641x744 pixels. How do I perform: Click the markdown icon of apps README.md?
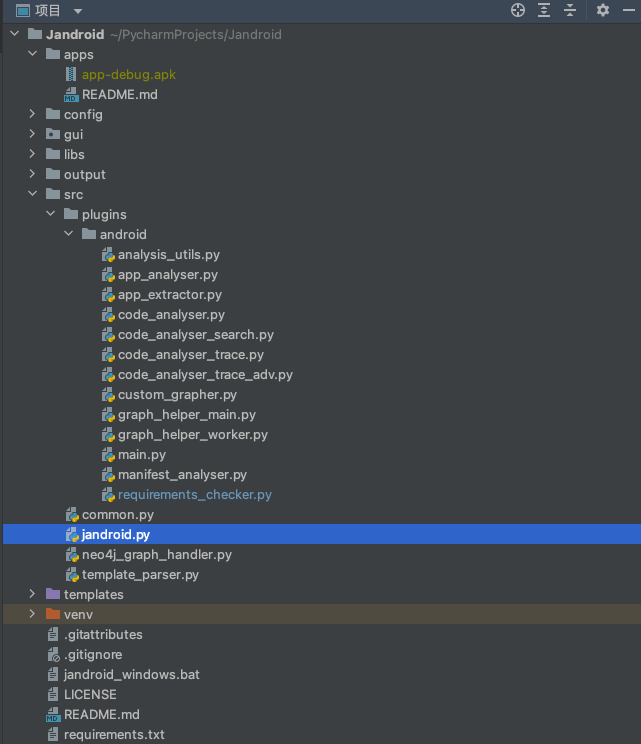click(x=71, y=94)
